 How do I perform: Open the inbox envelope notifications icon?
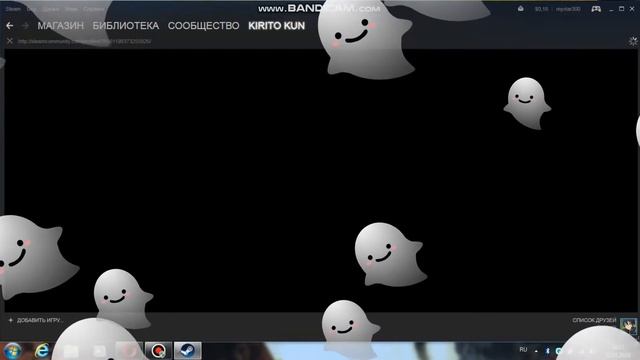pyautogui.click(x=521, y=9)
